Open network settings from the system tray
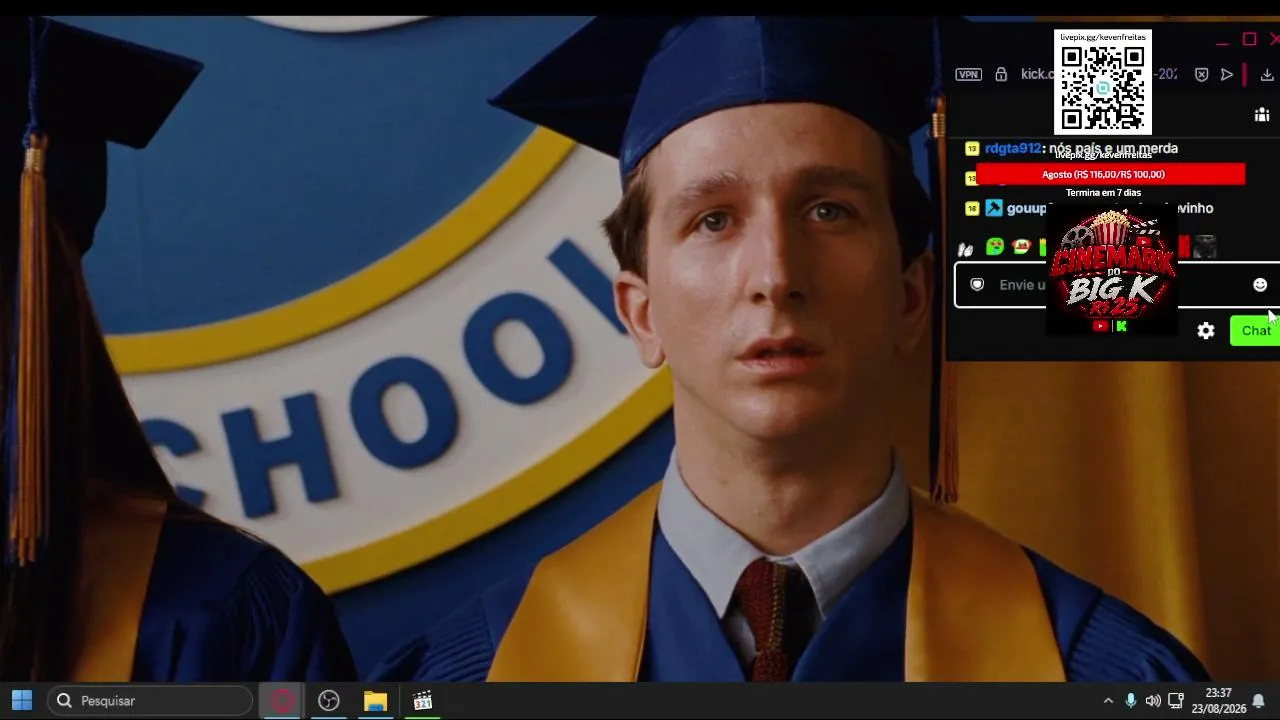Viewport: 1280px width, 720px height. 1176,701
